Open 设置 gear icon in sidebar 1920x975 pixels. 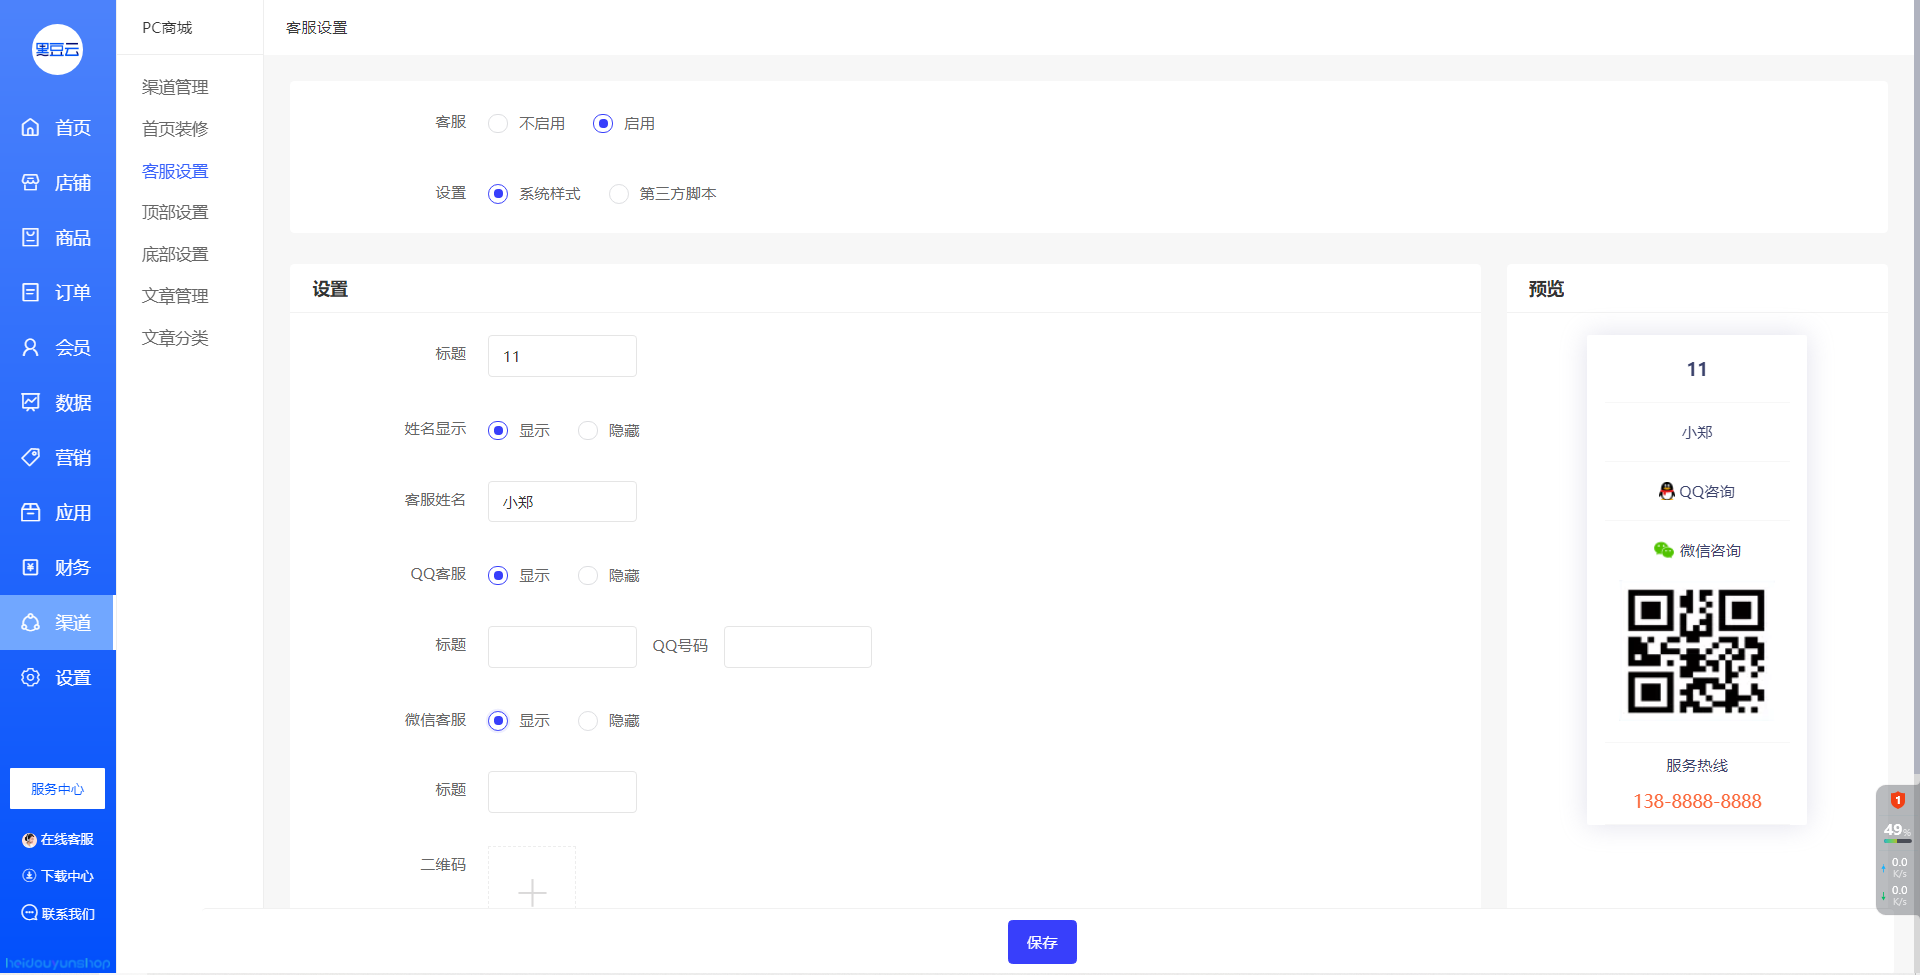(x=31, y=677)
